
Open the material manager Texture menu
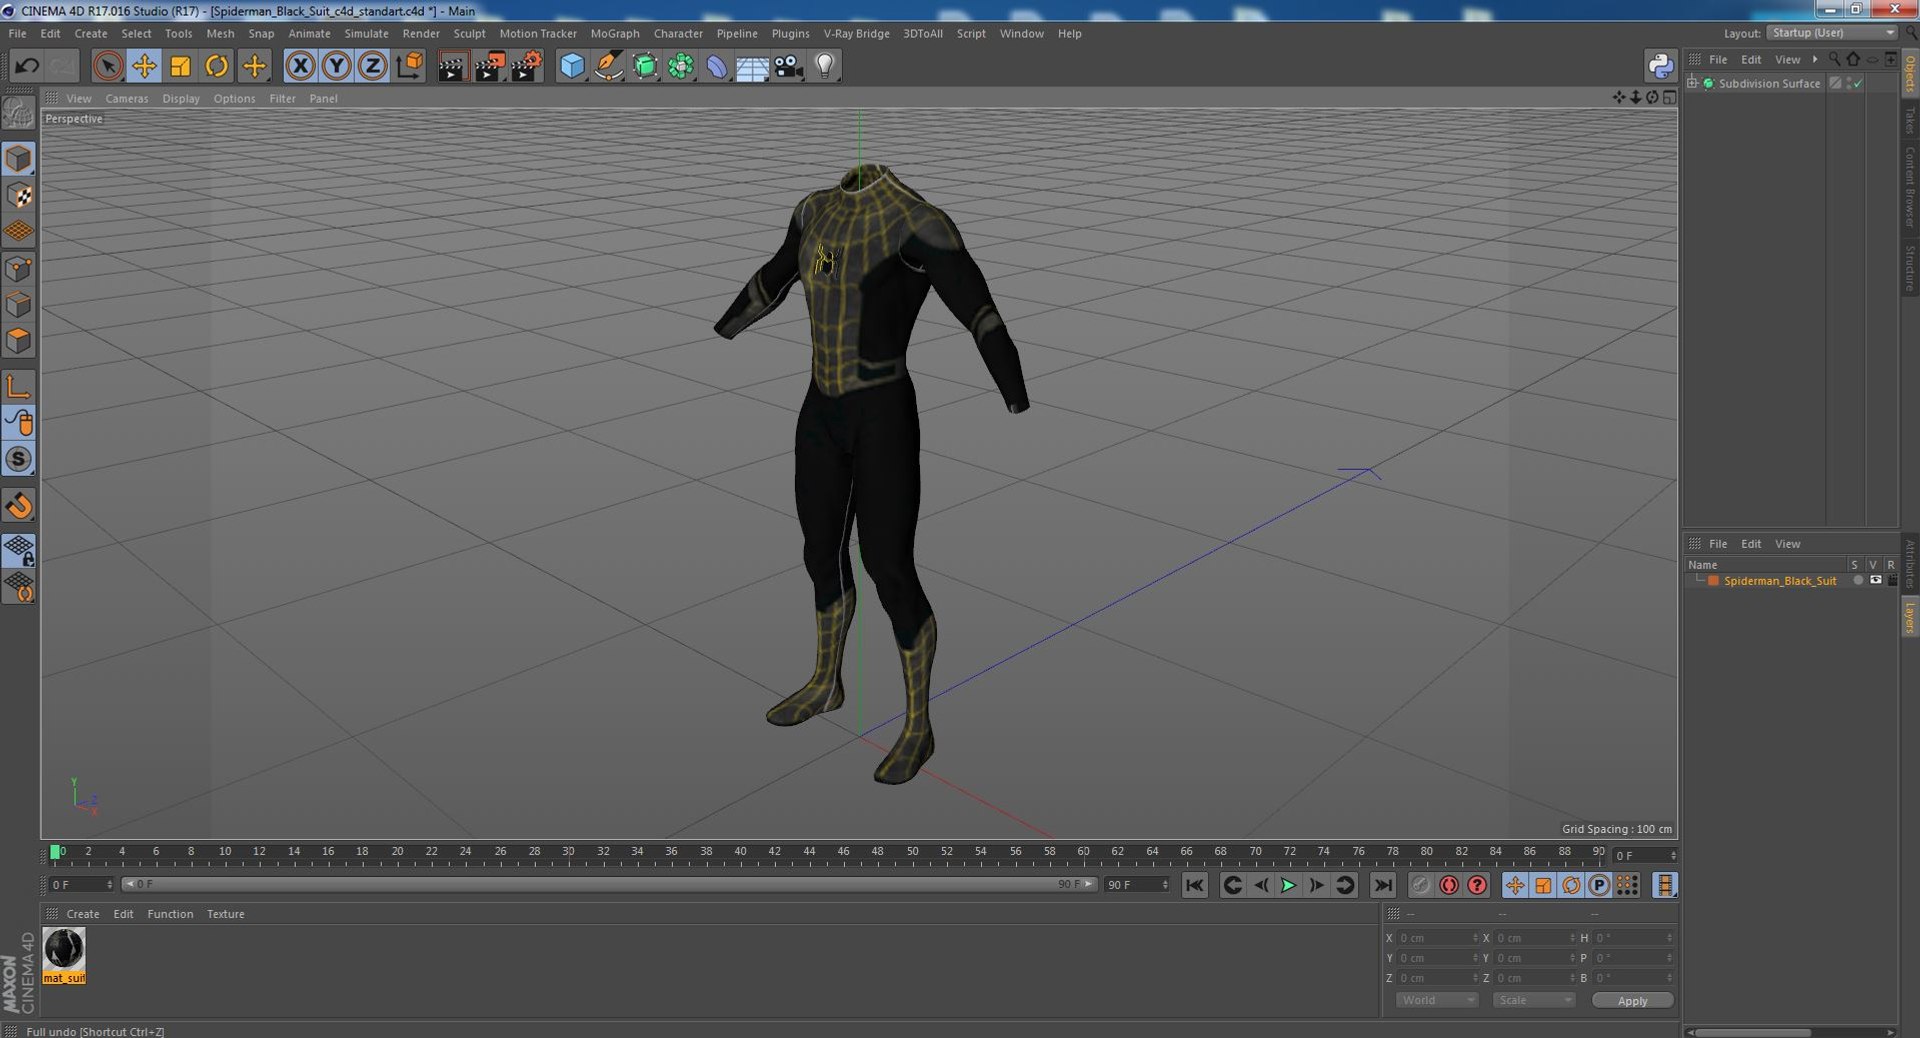(225, 914)
